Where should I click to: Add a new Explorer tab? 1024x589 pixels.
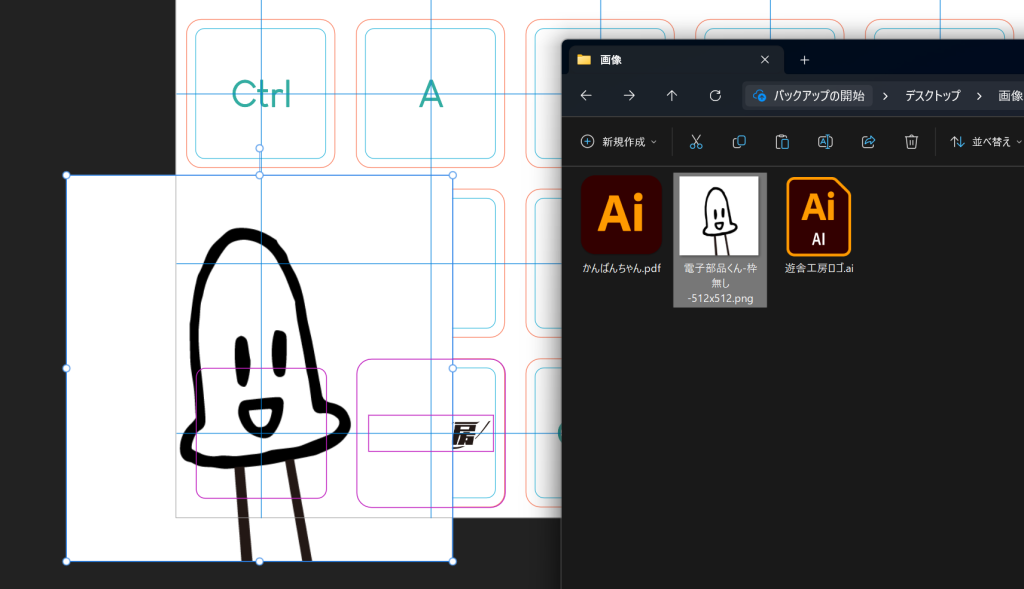click(805, 60)
